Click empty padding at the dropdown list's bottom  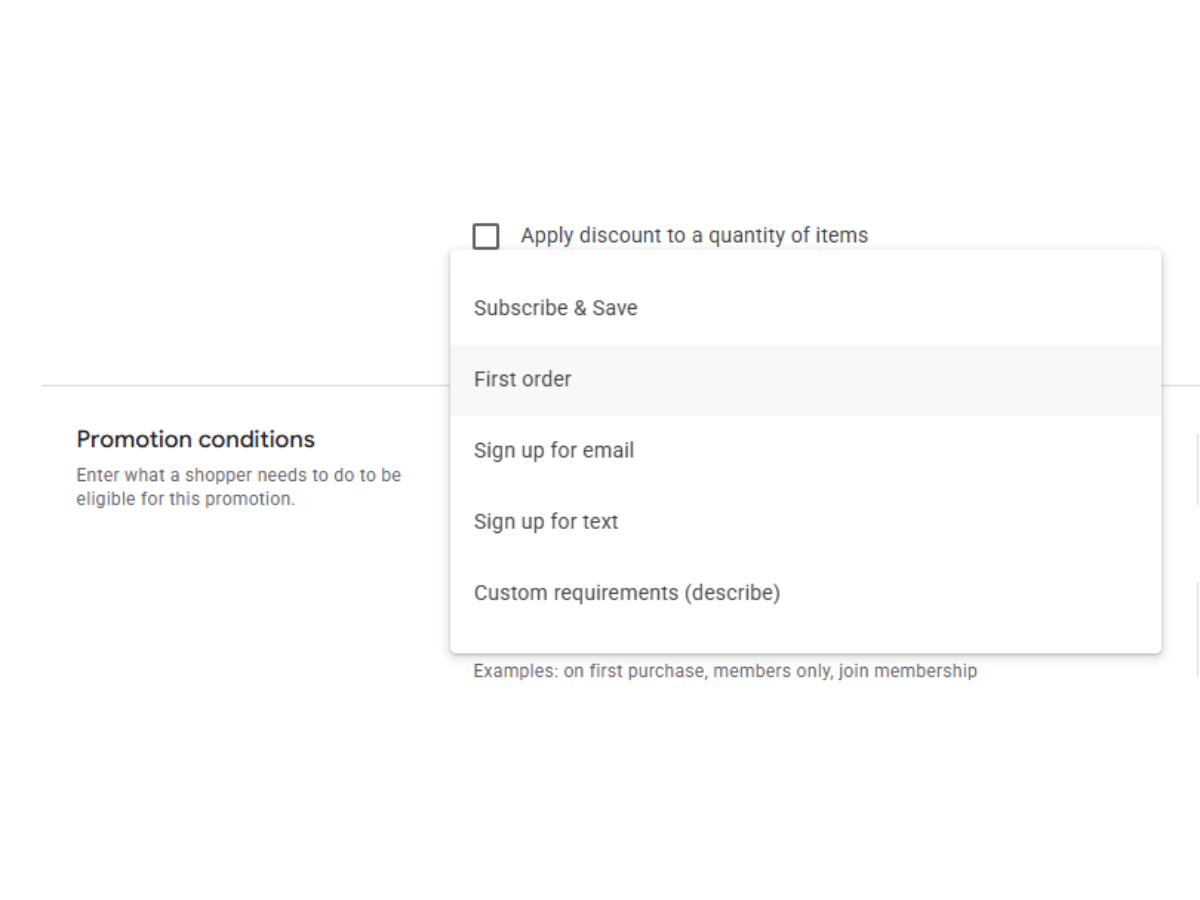[x=806, y=641]
